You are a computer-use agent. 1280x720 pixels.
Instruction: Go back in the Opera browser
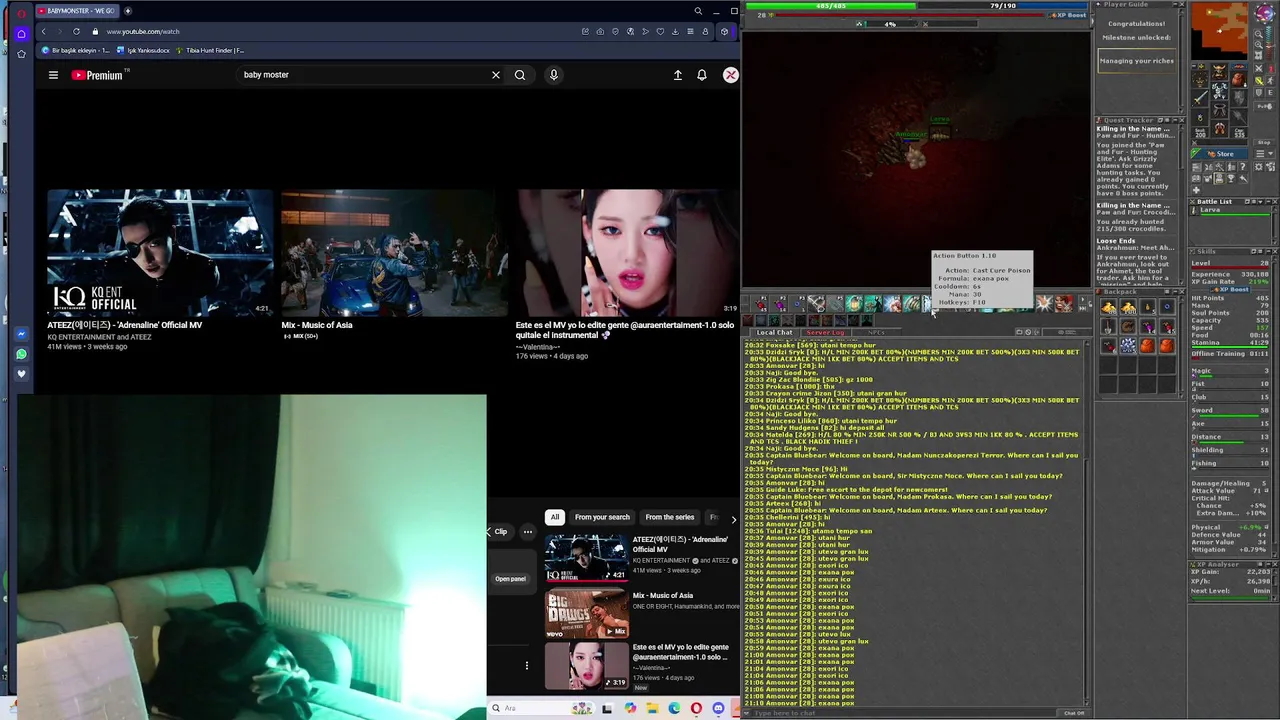pos(43,31)
